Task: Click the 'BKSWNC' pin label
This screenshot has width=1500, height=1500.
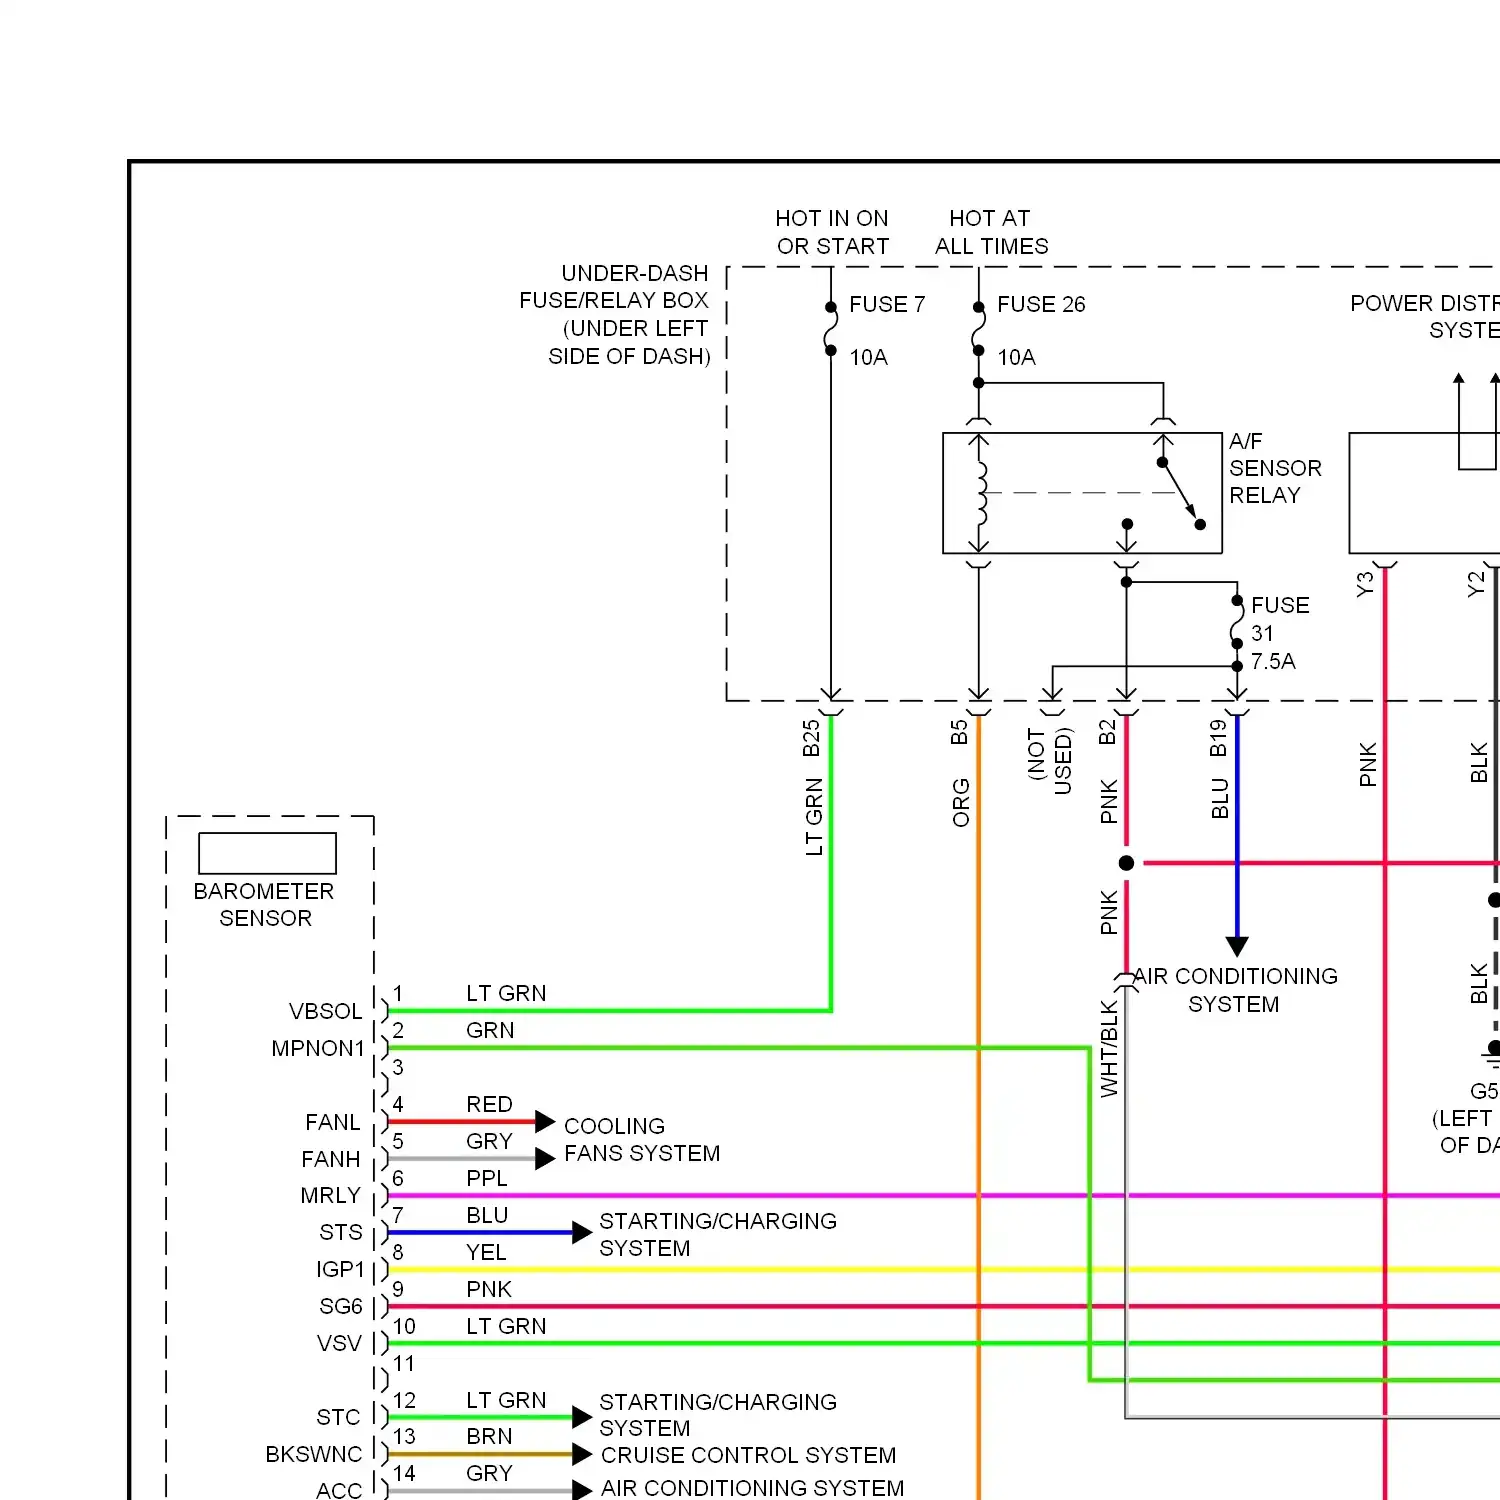Action: click(x=314, y=1454)
